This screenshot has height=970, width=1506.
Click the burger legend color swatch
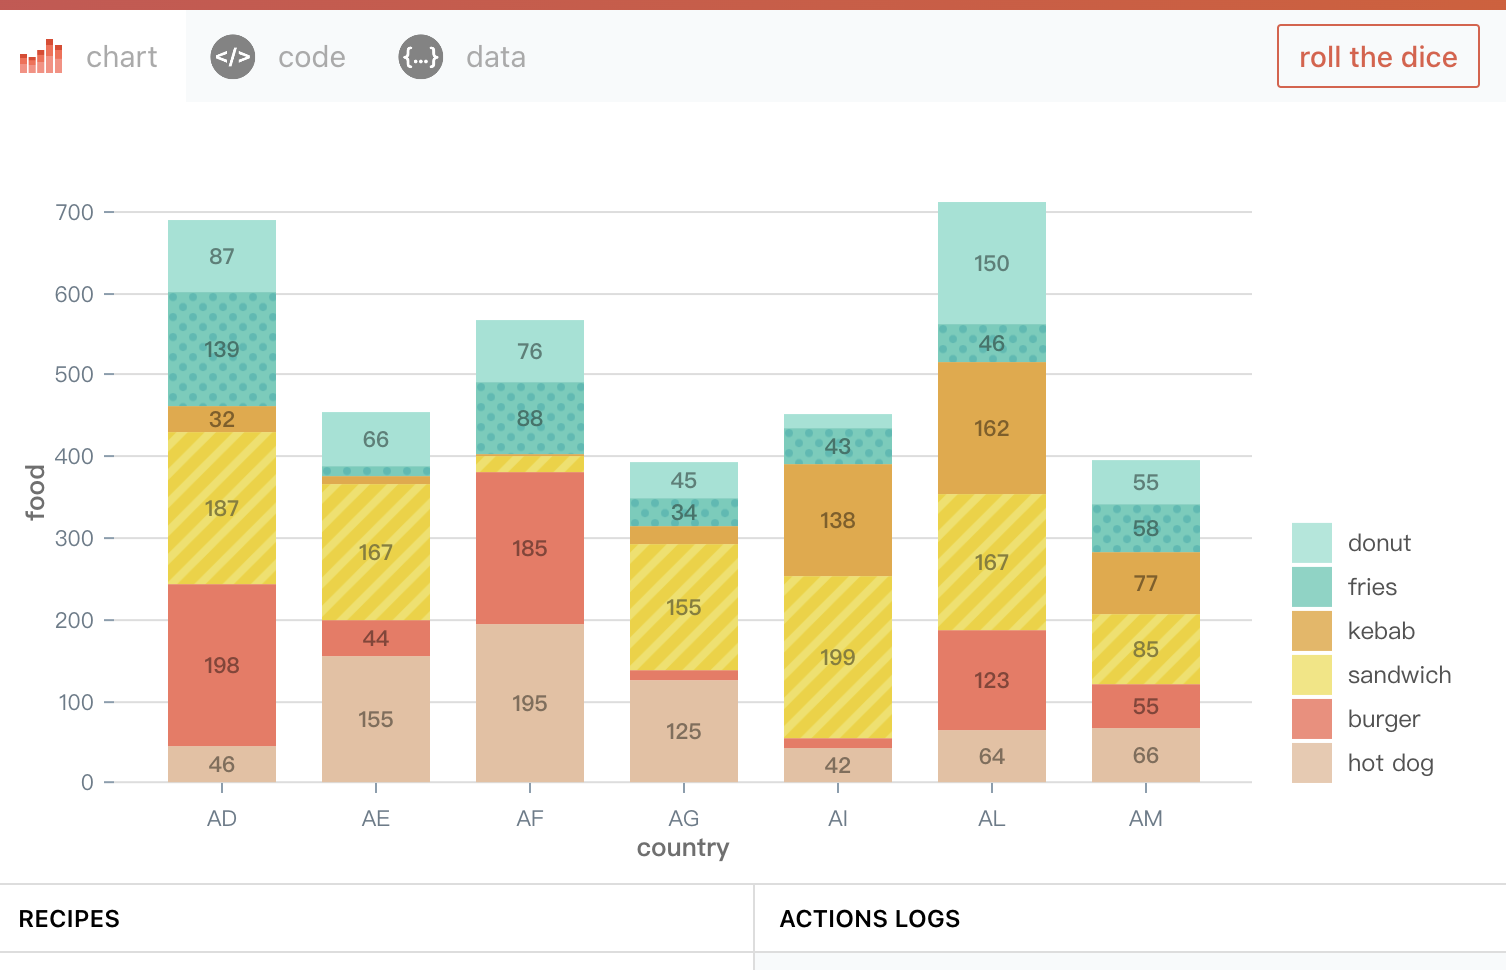coord(1312,719)
